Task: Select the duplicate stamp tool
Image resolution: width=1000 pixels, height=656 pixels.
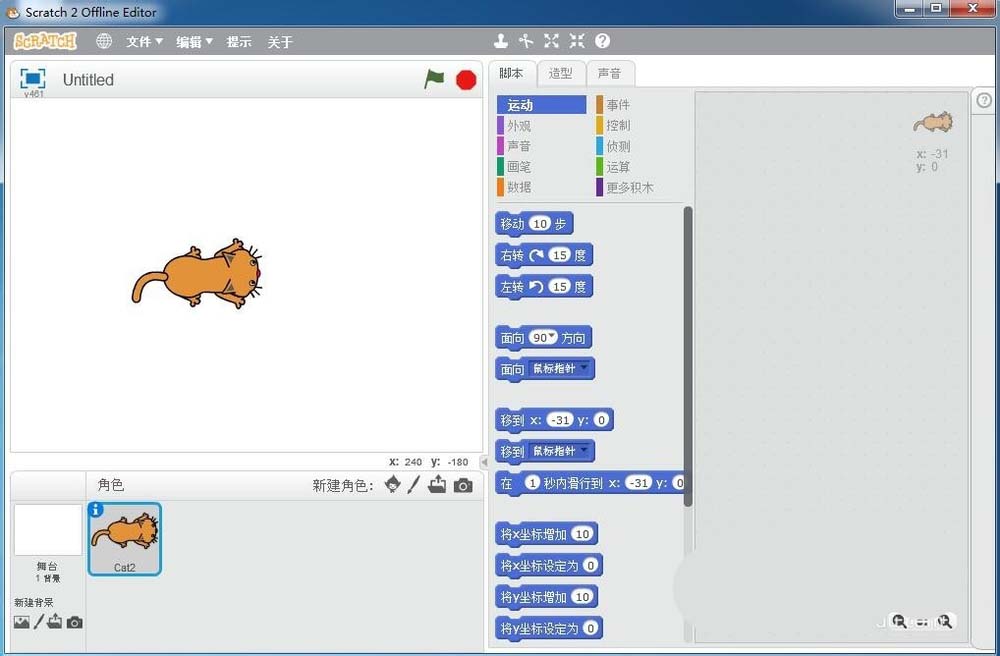Action: point(501,41)
